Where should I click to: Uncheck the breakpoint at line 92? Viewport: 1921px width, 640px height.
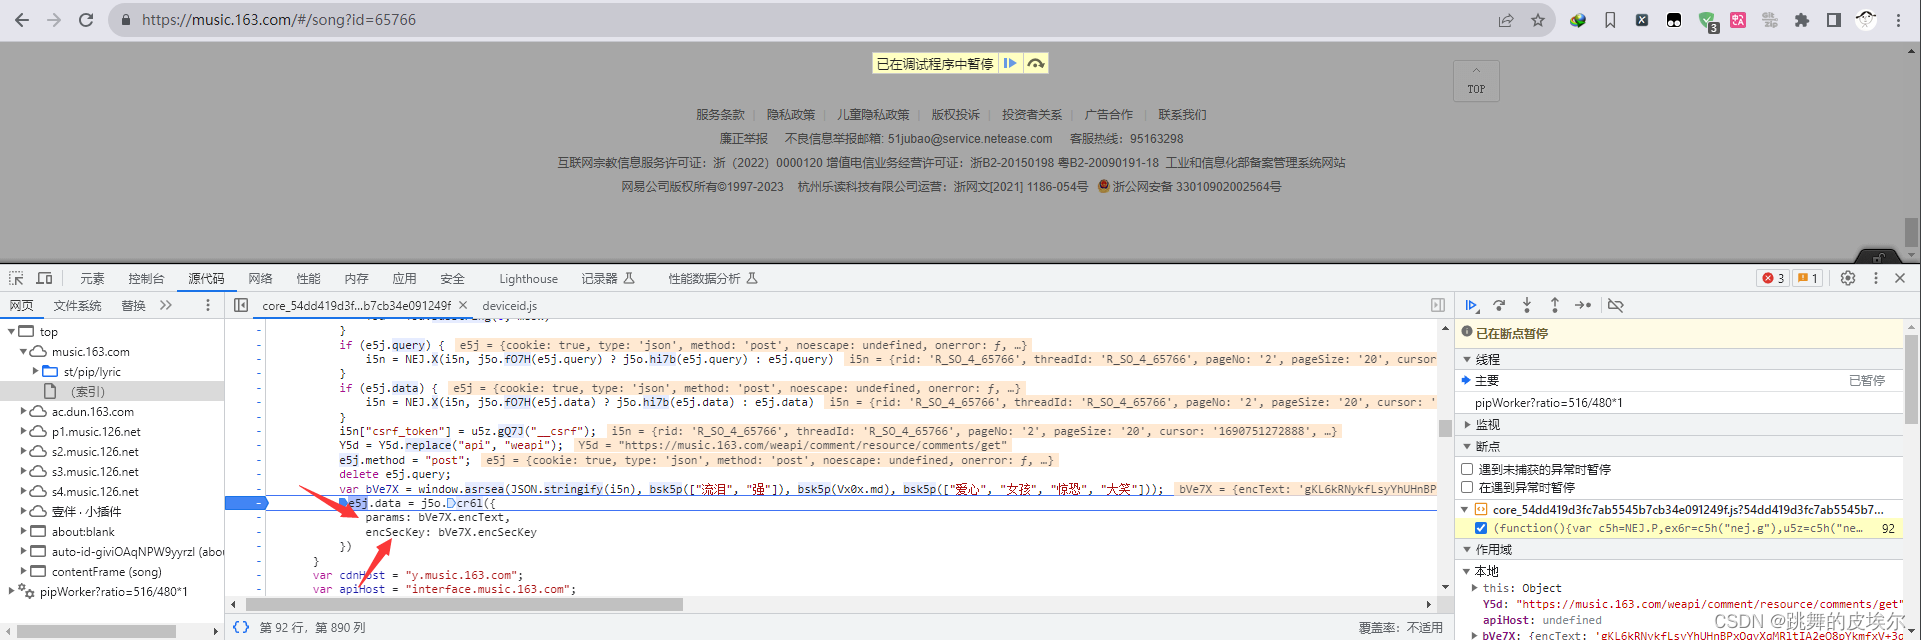tap(1481, 528)
